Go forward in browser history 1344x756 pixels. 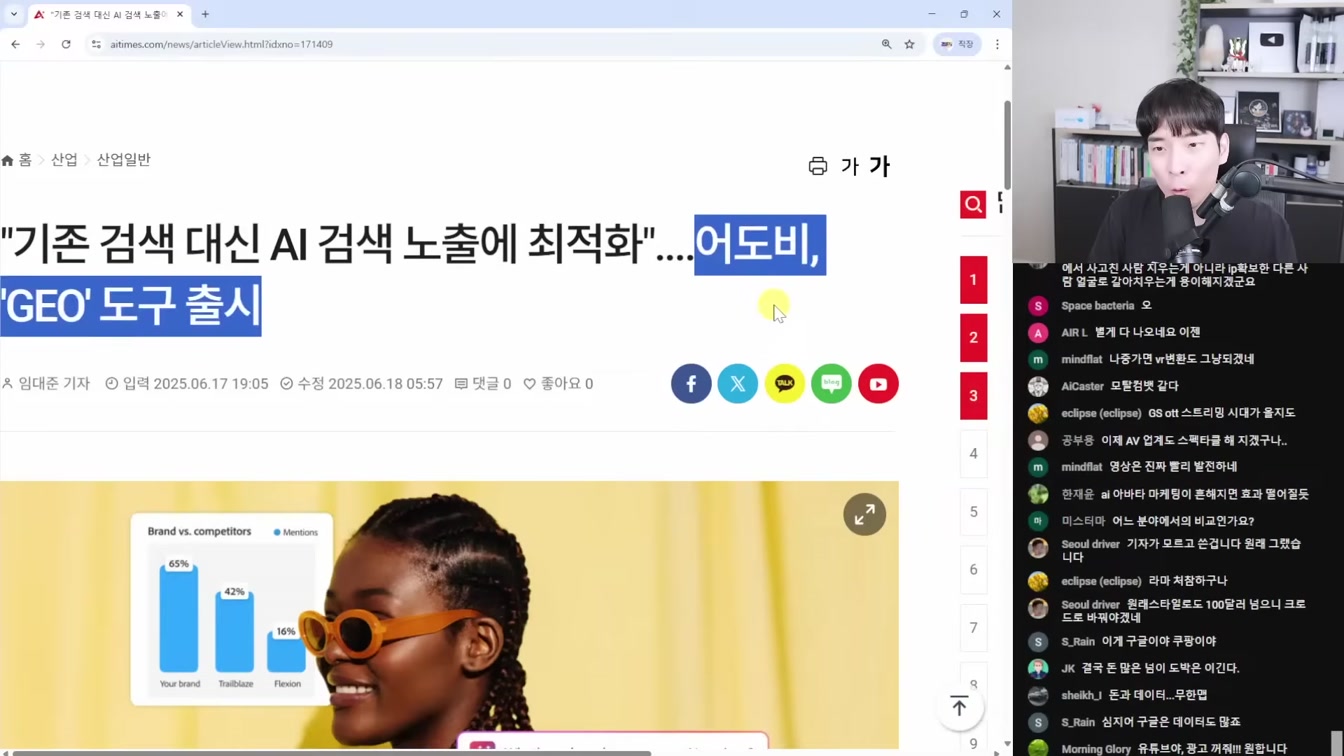[40, 44]
